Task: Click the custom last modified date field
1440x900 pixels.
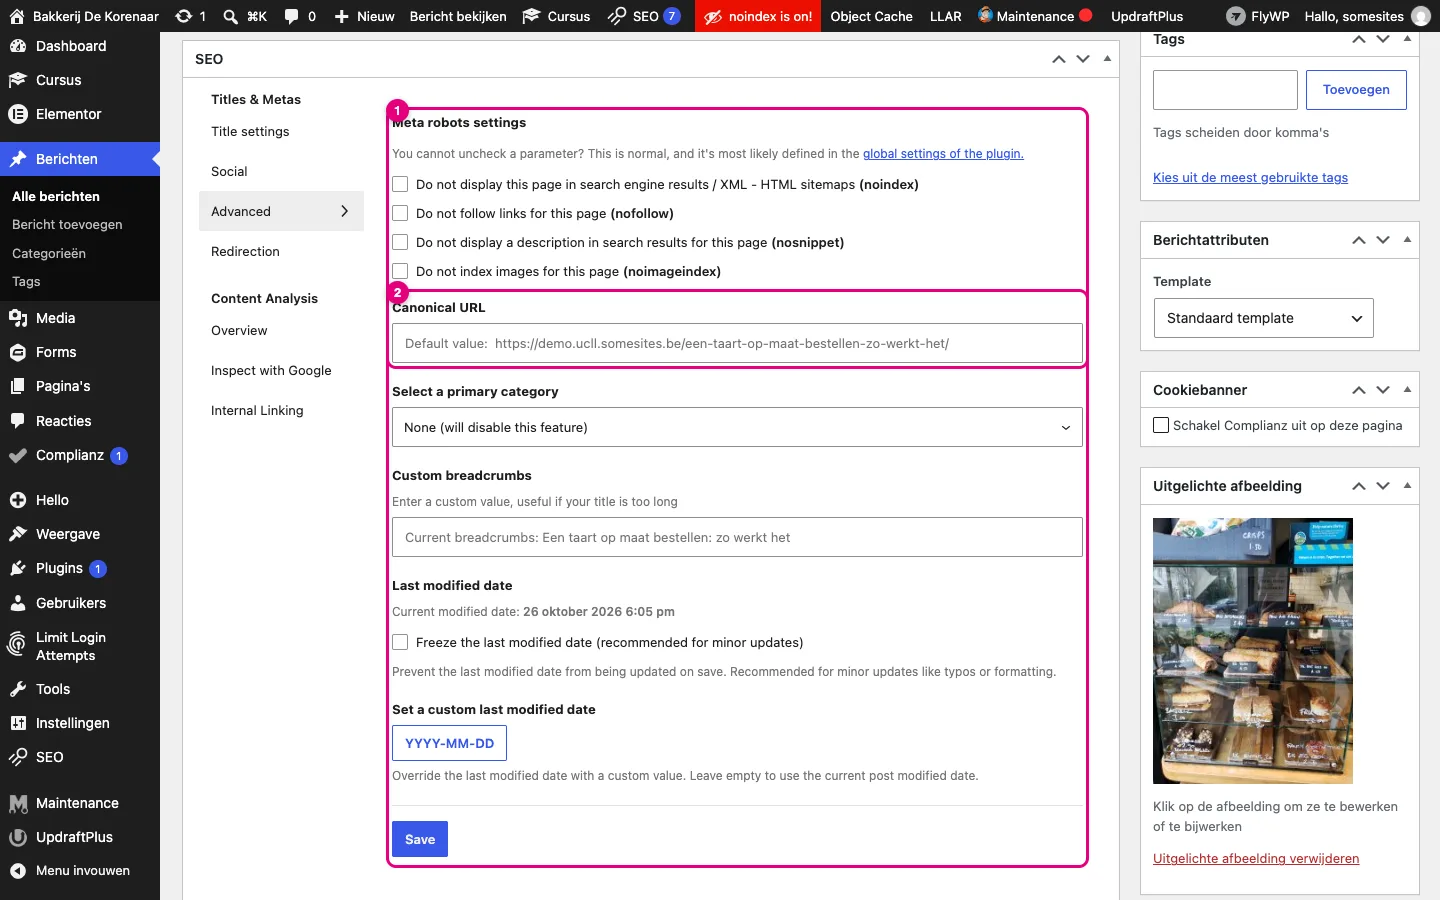Action: (x=450, y=743)
